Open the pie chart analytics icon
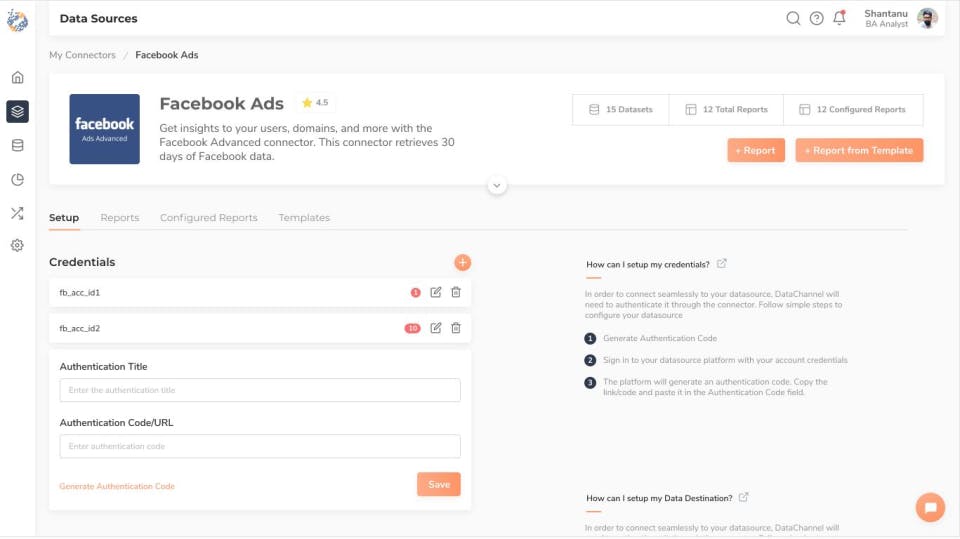The height and width of the screenshot is (539, 960). click(x=17, y=180)
